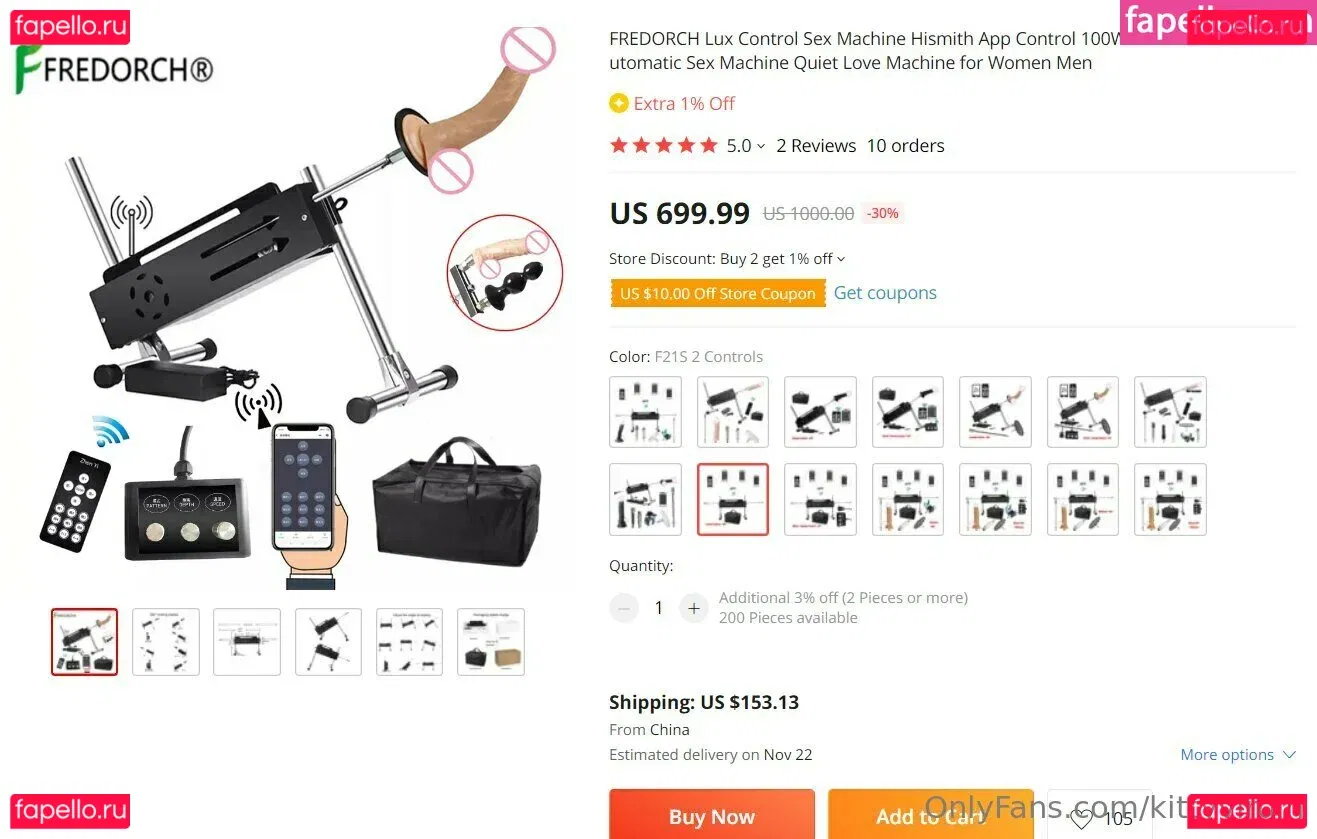The height and width of the screenshot is (839, 1317).
Task: Open the Get coupons link
Action: 885,293
